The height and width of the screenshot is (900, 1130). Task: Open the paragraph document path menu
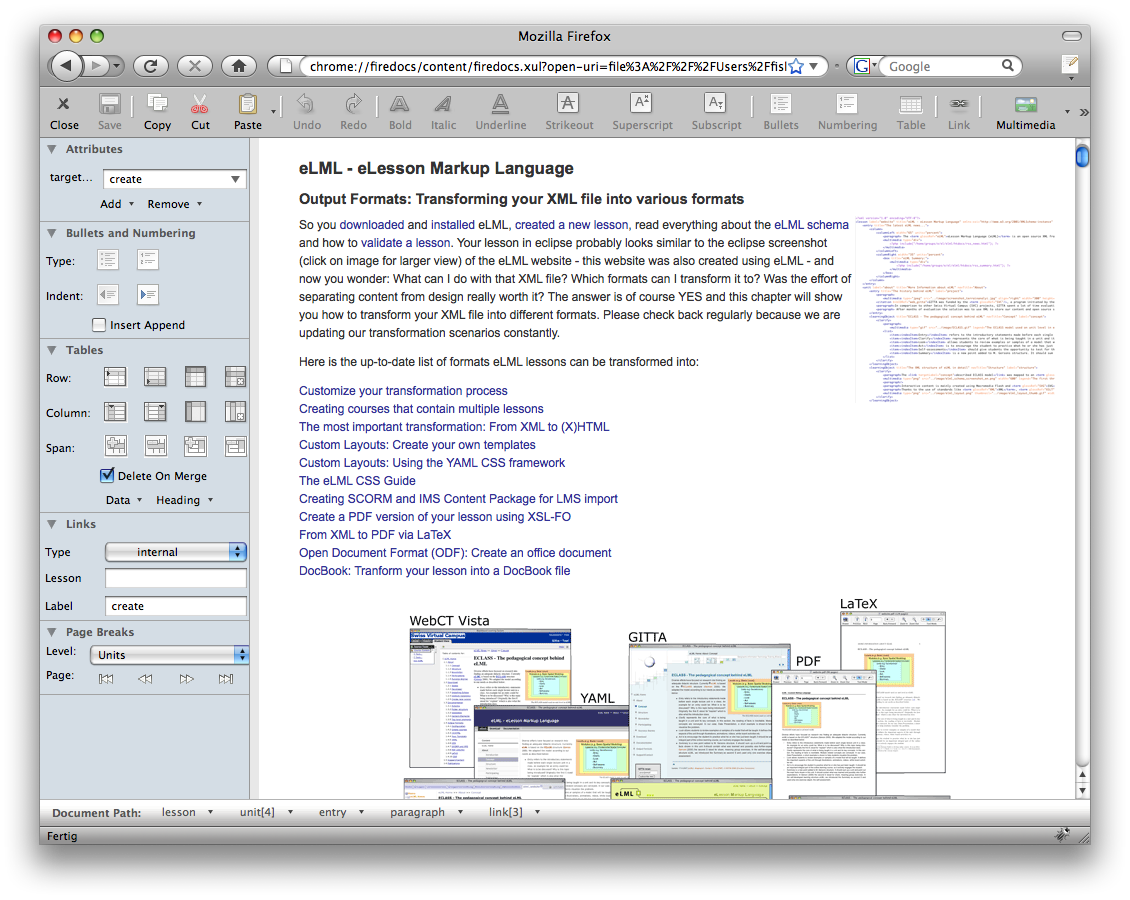pos(427,812)
